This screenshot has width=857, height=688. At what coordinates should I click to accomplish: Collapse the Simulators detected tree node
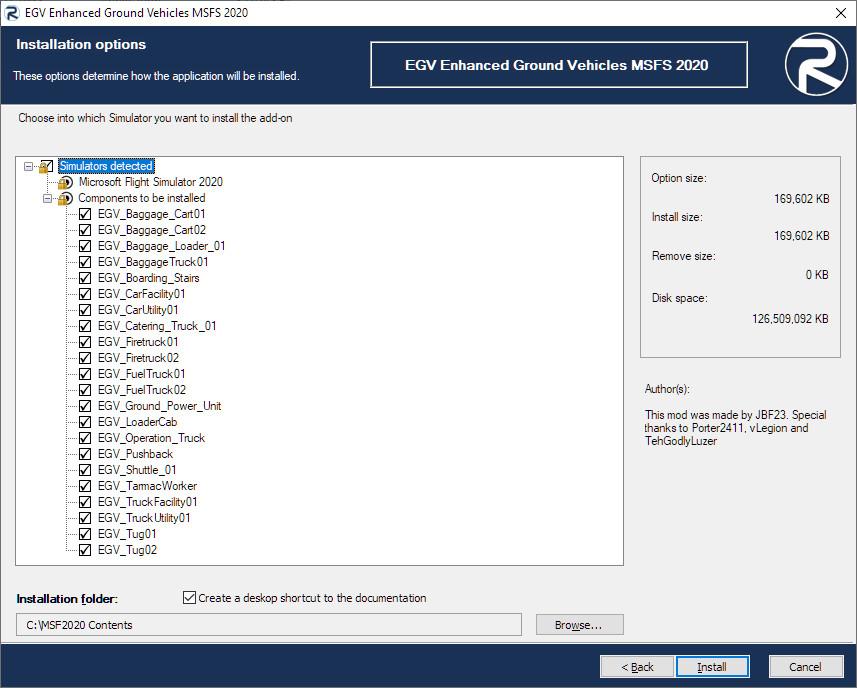[28, 166]
